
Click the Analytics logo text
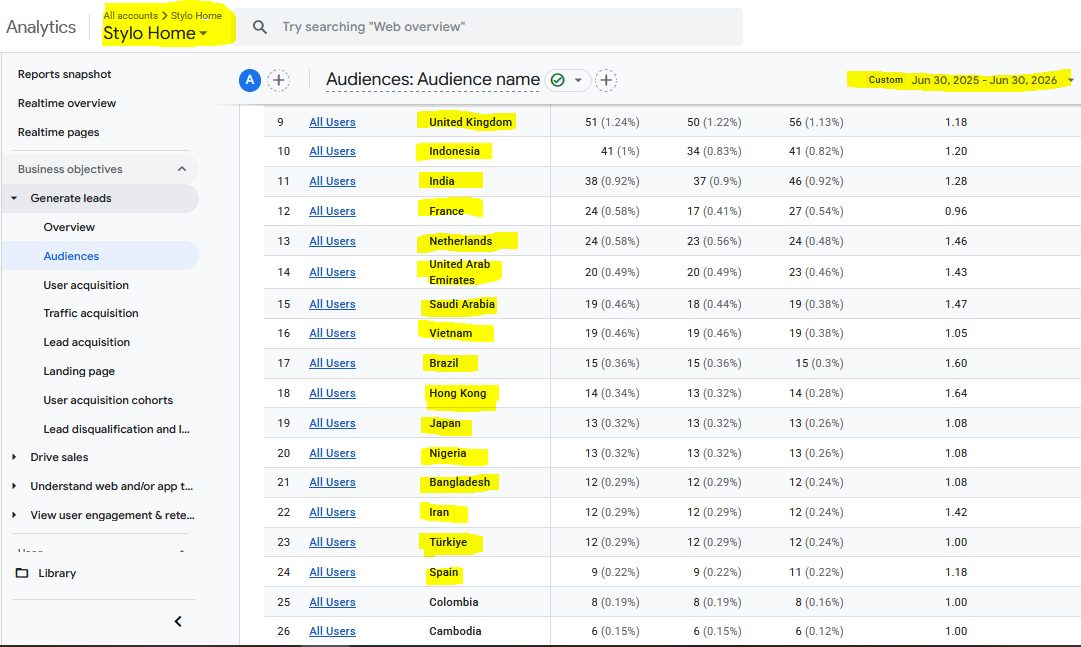tap(41, 27)
